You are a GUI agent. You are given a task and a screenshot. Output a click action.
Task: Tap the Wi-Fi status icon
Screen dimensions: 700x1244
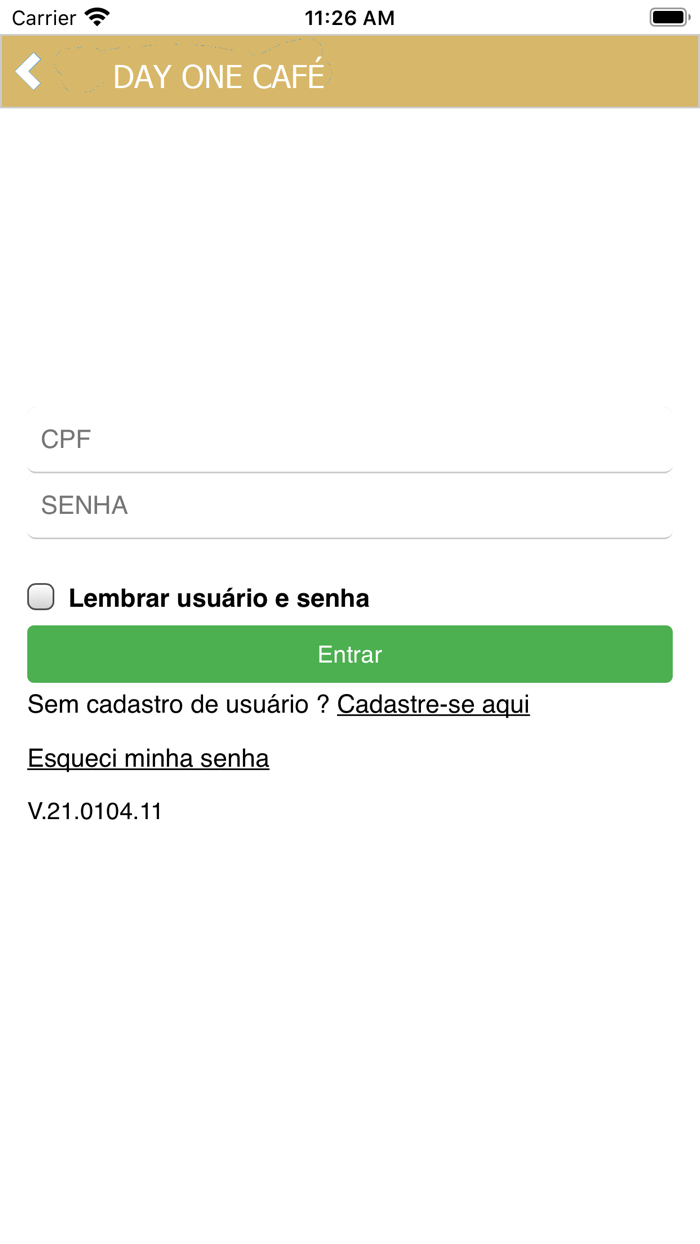[97, 17]
